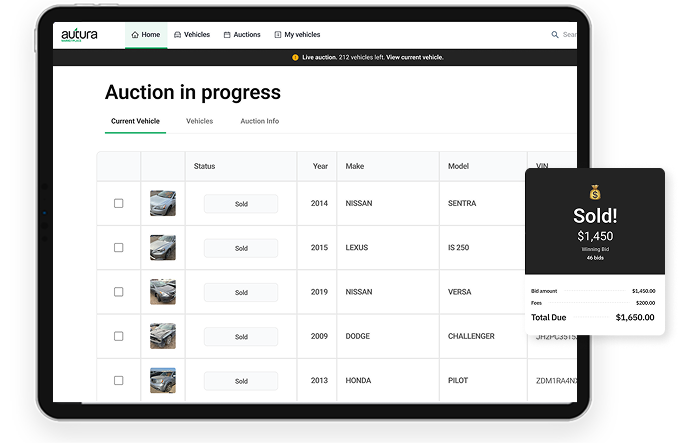Check the Lexus IS 250 row checkbox
Screen dimensions: 680x443
[x=118, y=248]
